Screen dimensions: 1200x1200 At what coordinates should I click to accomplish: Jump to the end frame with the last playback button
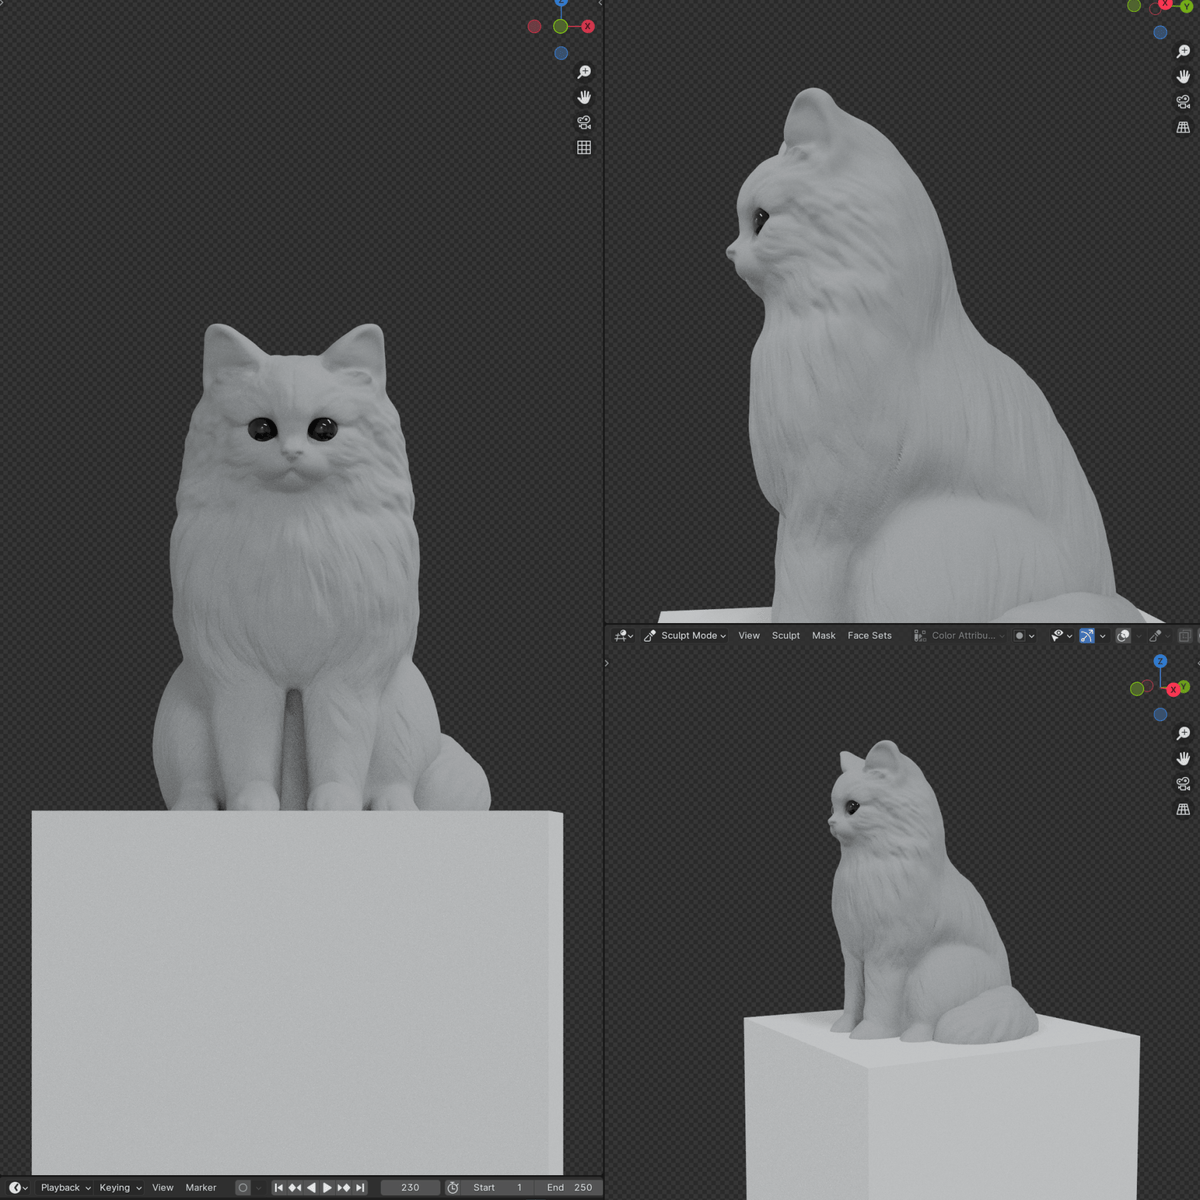[360, 1187]
